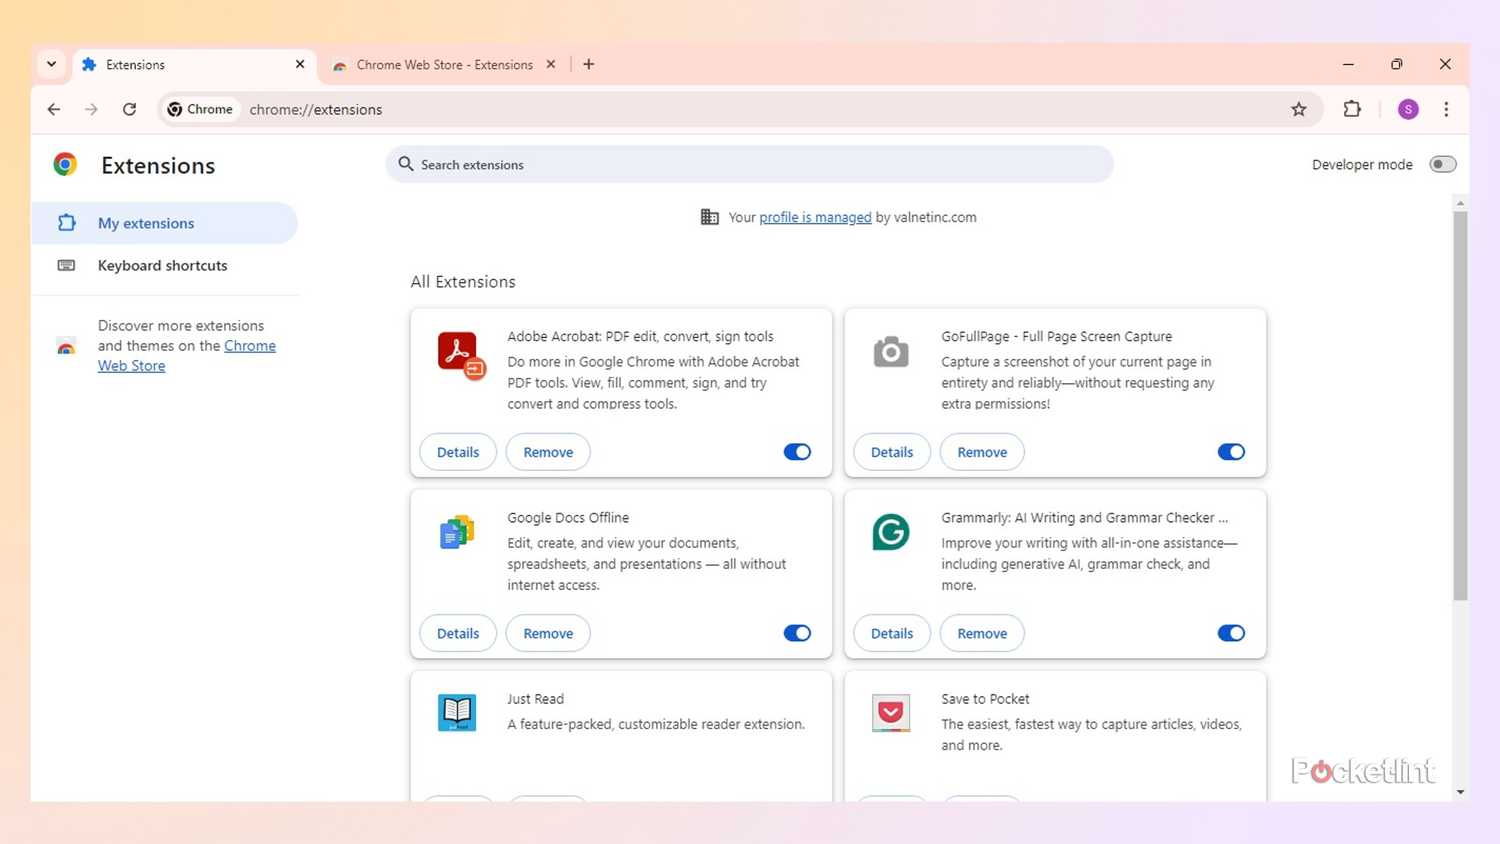Open the profile avatar icon

(1408, 109)
